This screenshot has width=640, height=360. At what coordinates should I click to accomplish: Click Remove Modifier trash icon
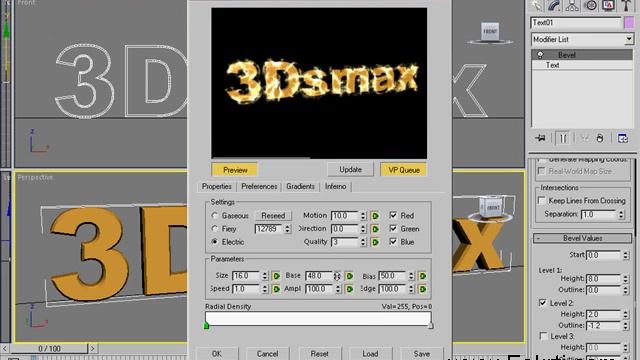tap(600, 138)
